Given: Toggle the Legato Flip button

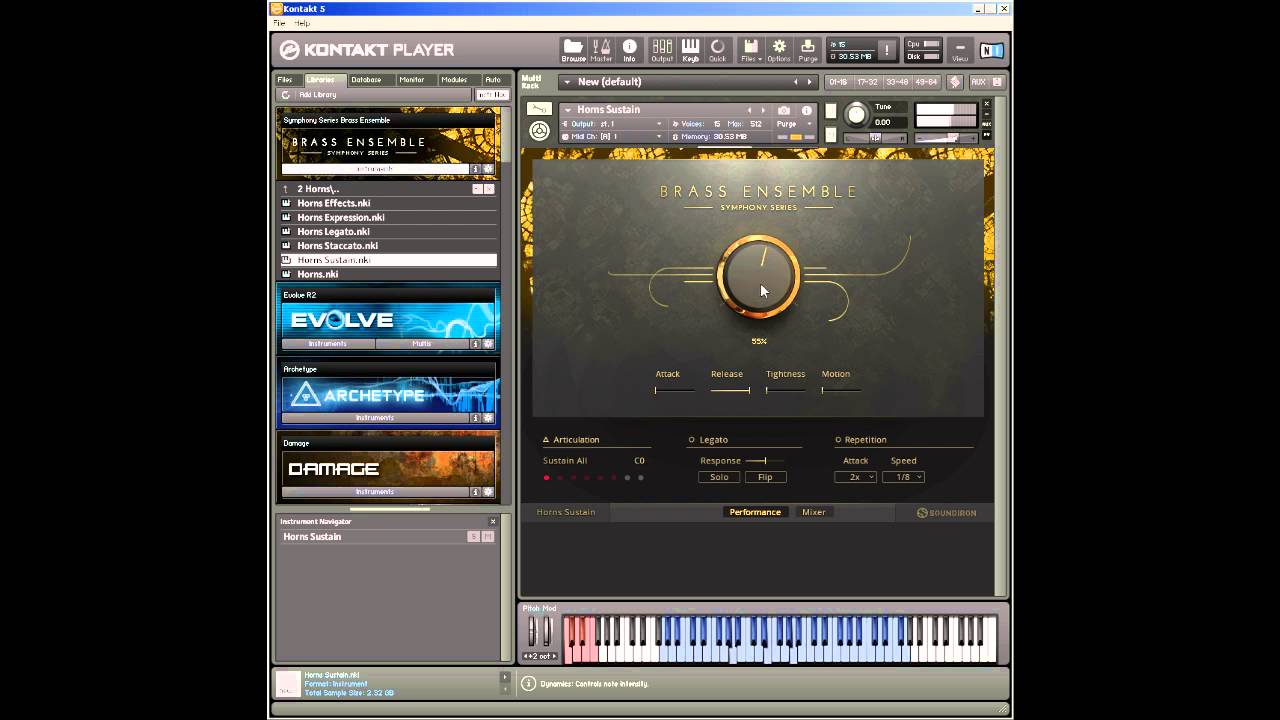Looking at the screenshot, I should [x=765, y=477].
